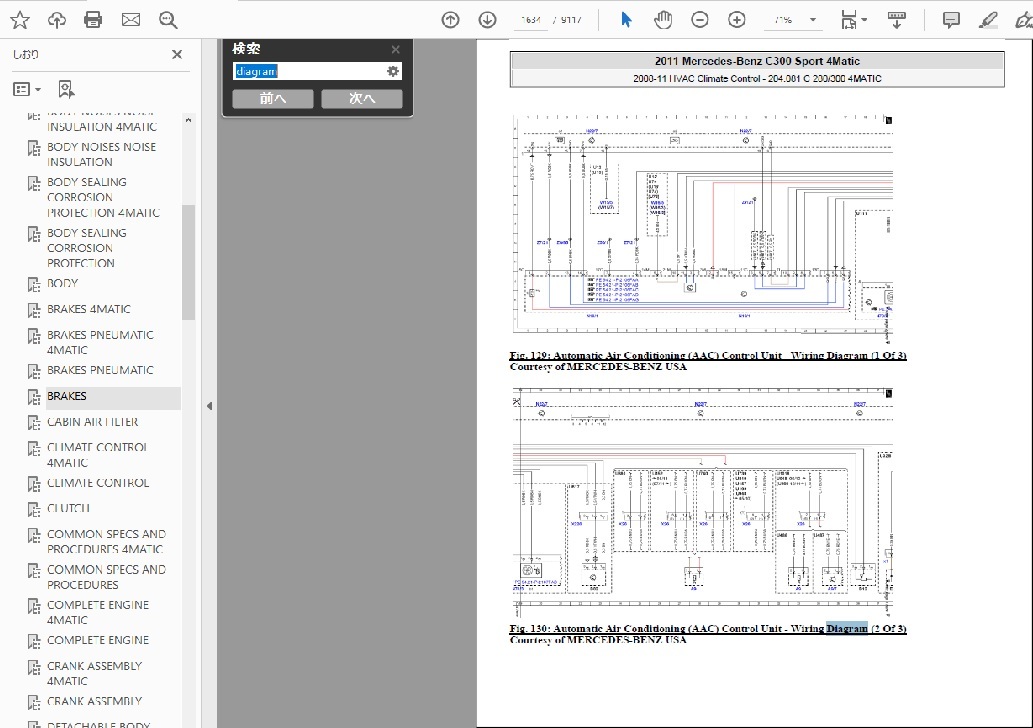The width and height of the screenshot is (1033, 728).
Task: Open the BRAKES 4MATIC bookmark
Action: point(89,309)
